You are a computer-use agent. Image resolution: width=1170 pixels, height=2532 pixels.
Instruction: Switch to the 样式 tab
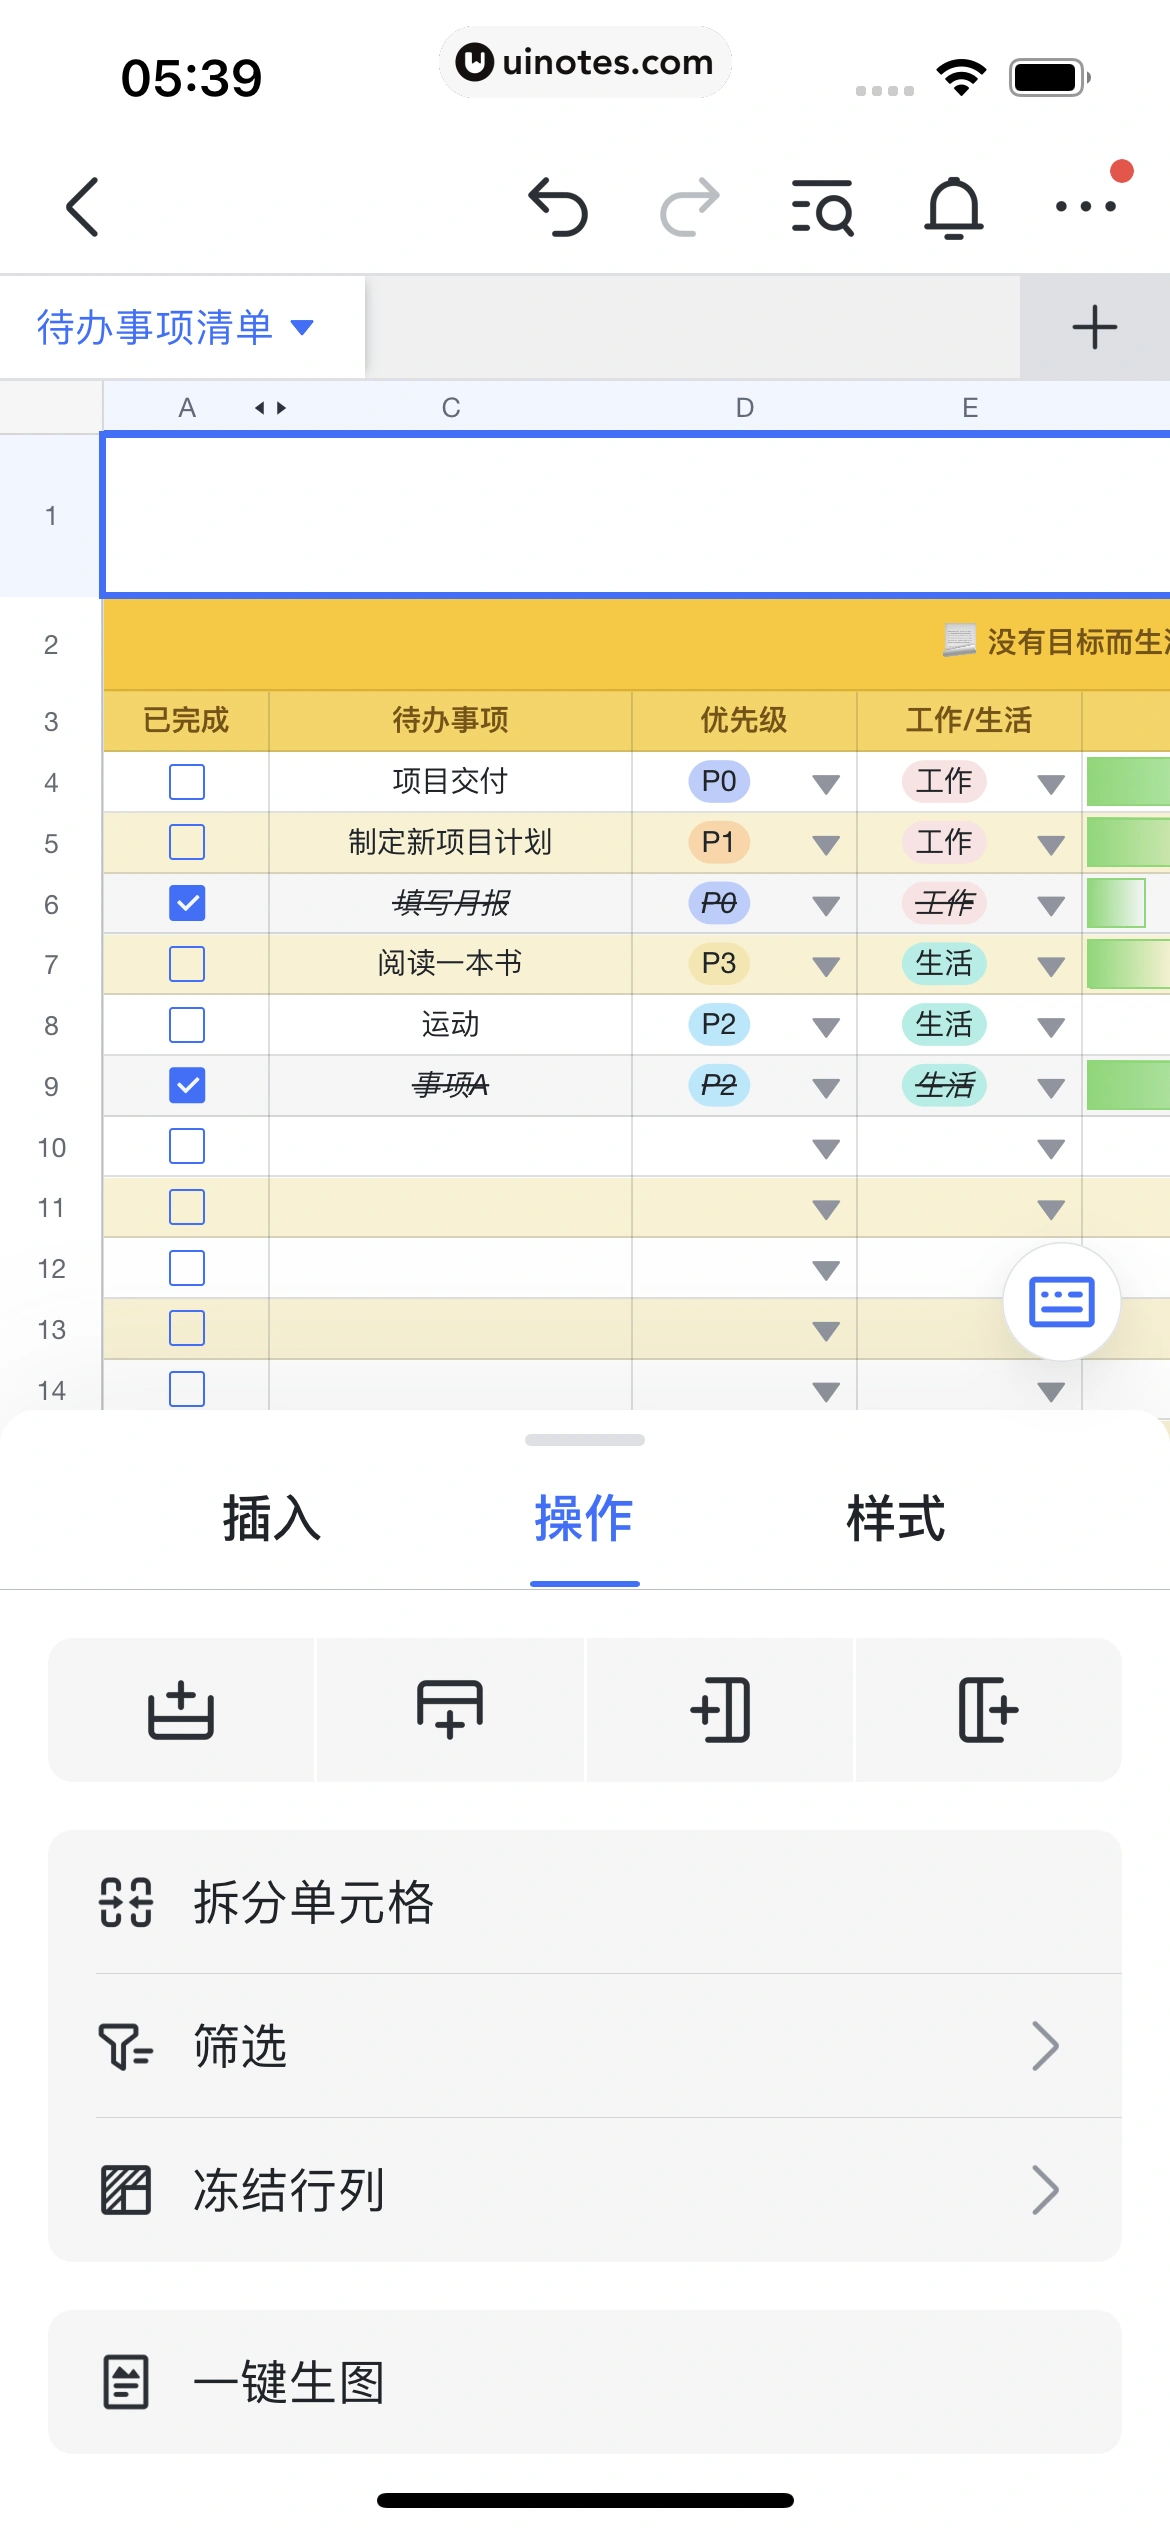[x=896, y=1518]
